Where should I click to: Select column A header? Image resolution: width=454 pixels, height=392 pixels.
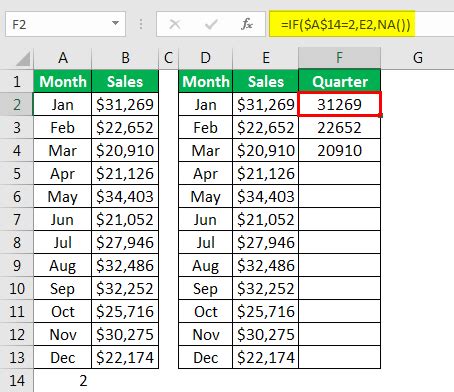[63, 58]
